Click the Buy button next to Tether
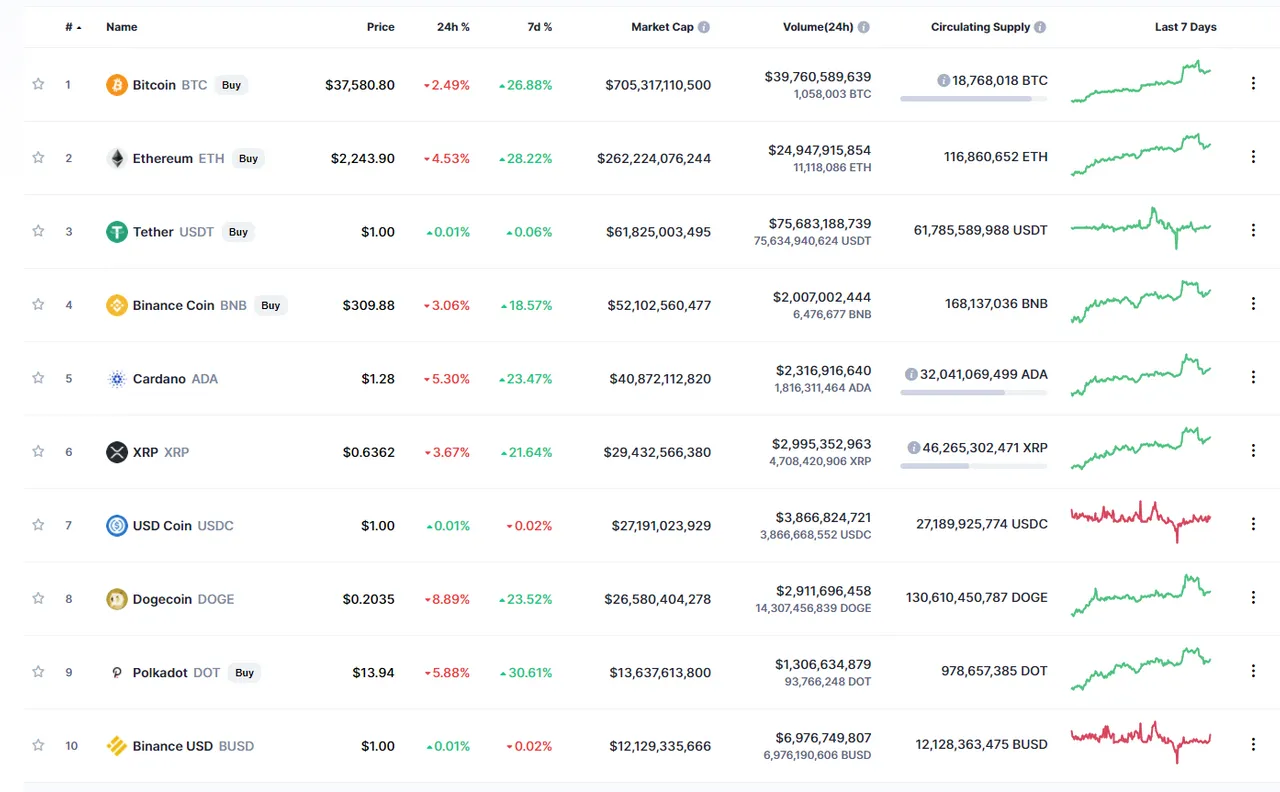The width and height of the screenshot is (1280, 792). [238, 232]
